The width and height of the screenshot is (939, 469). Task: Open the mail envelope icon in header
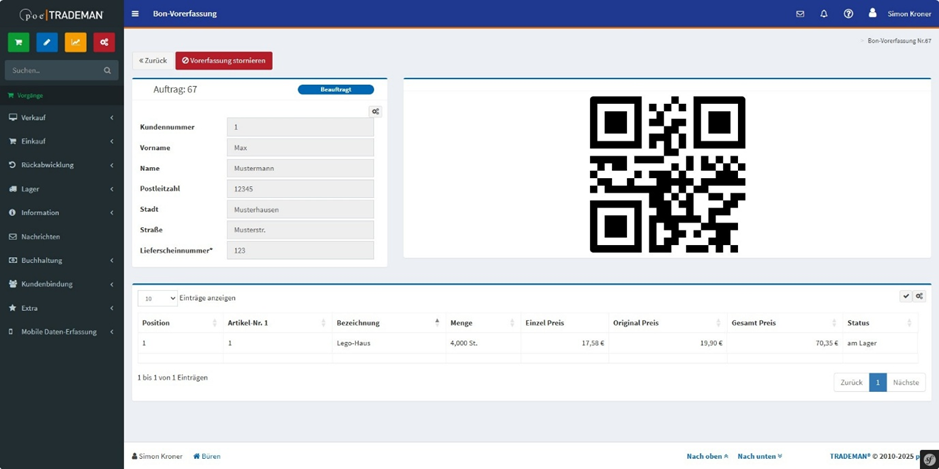[x=800, y=14]
